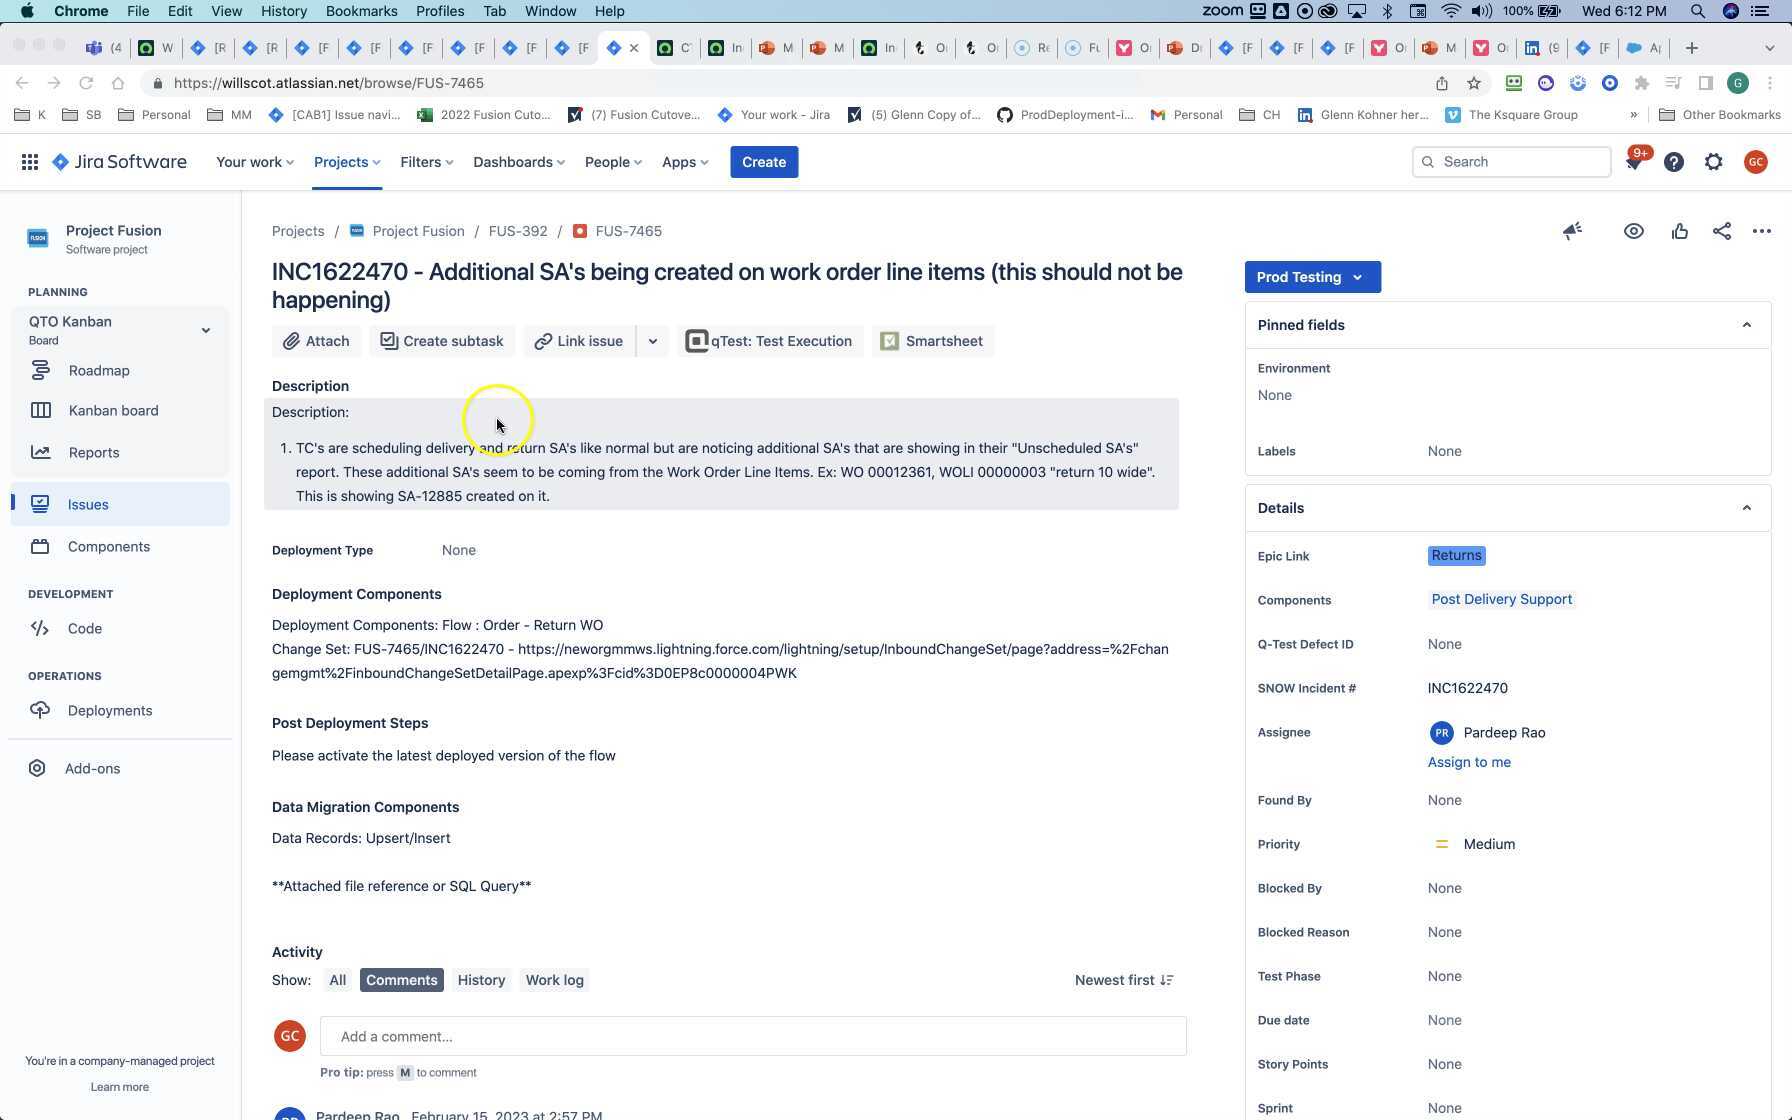Click the Jira notifications bell icon
Image resolution: width=1792 pixels, height=1120 pixels.
coord(1634,162)
